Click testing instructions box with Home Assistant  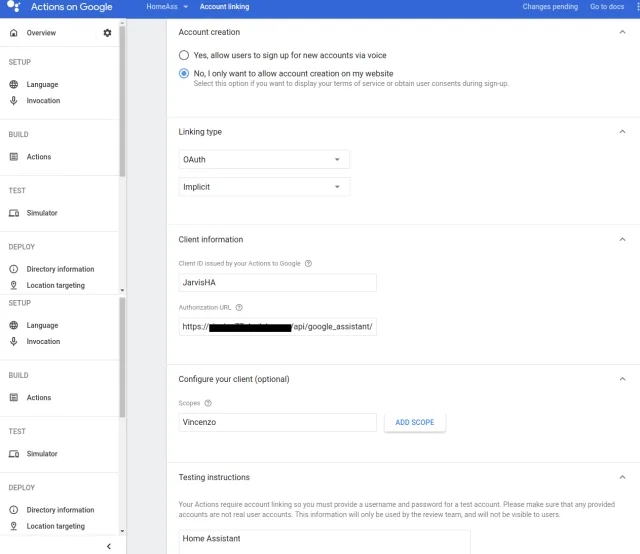click(324, 542)
